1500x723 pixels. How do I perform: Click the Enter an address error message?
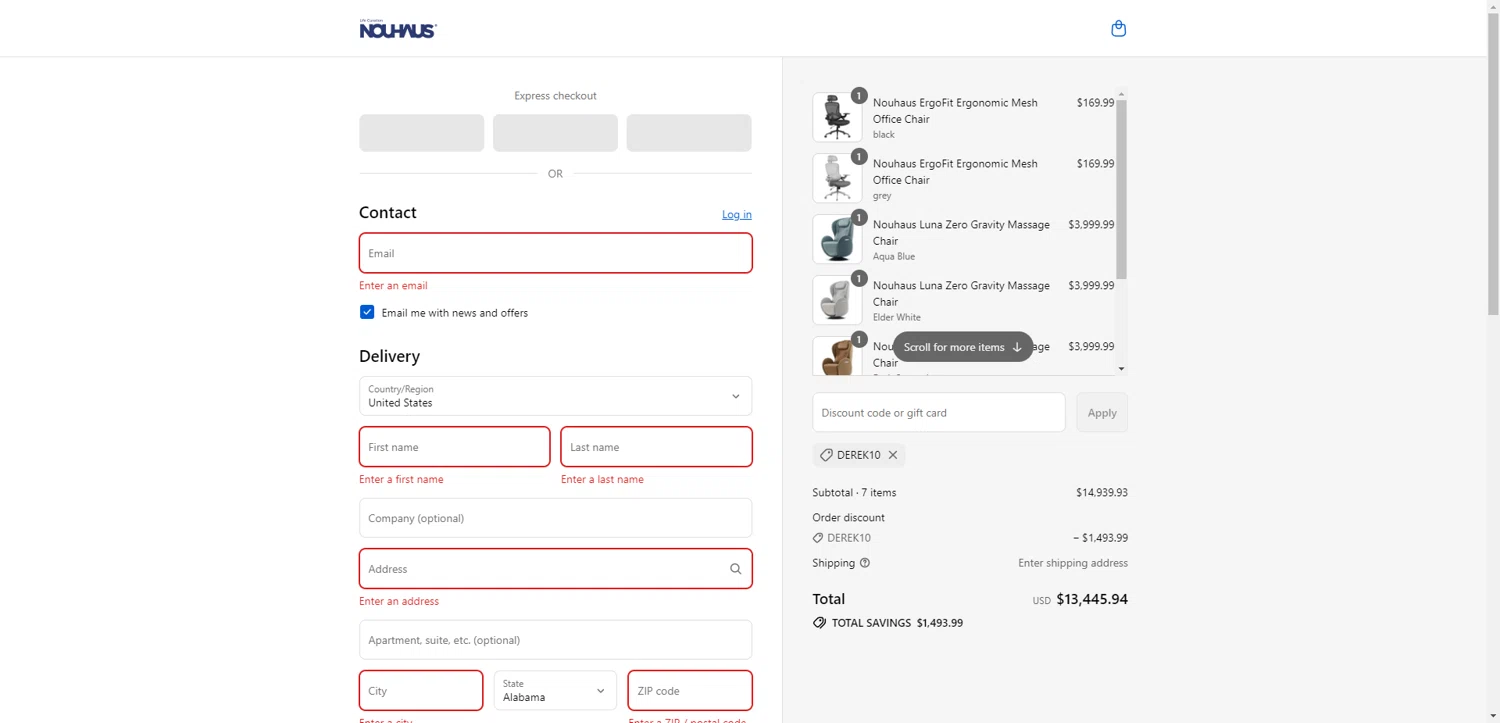(x=399, y=602)
